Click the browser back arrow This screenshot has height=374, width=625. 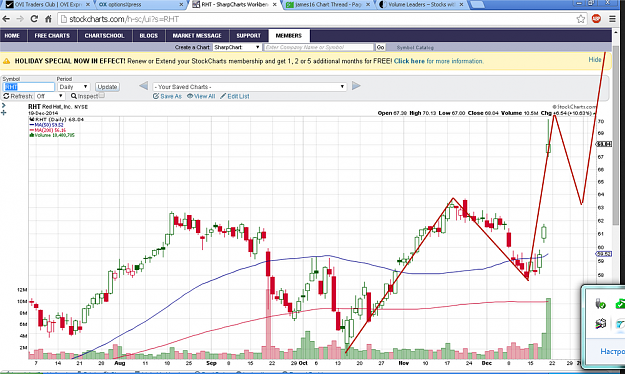[x=6, y=19]
